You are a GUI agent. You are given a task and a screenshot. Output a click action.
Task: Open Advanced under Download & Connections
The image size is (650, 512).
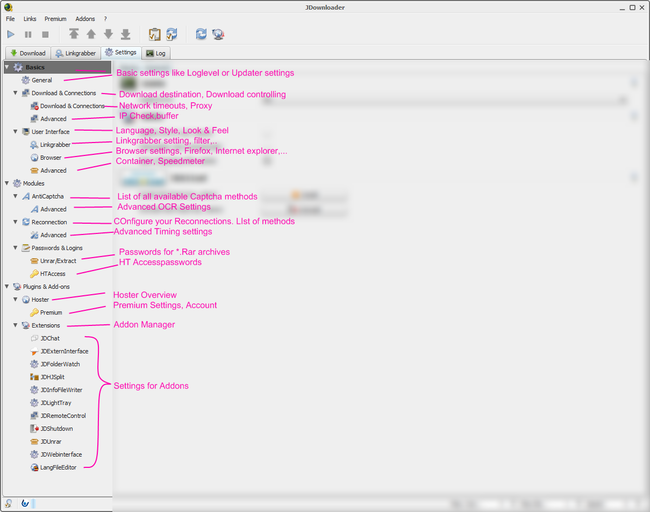[49, 119]
